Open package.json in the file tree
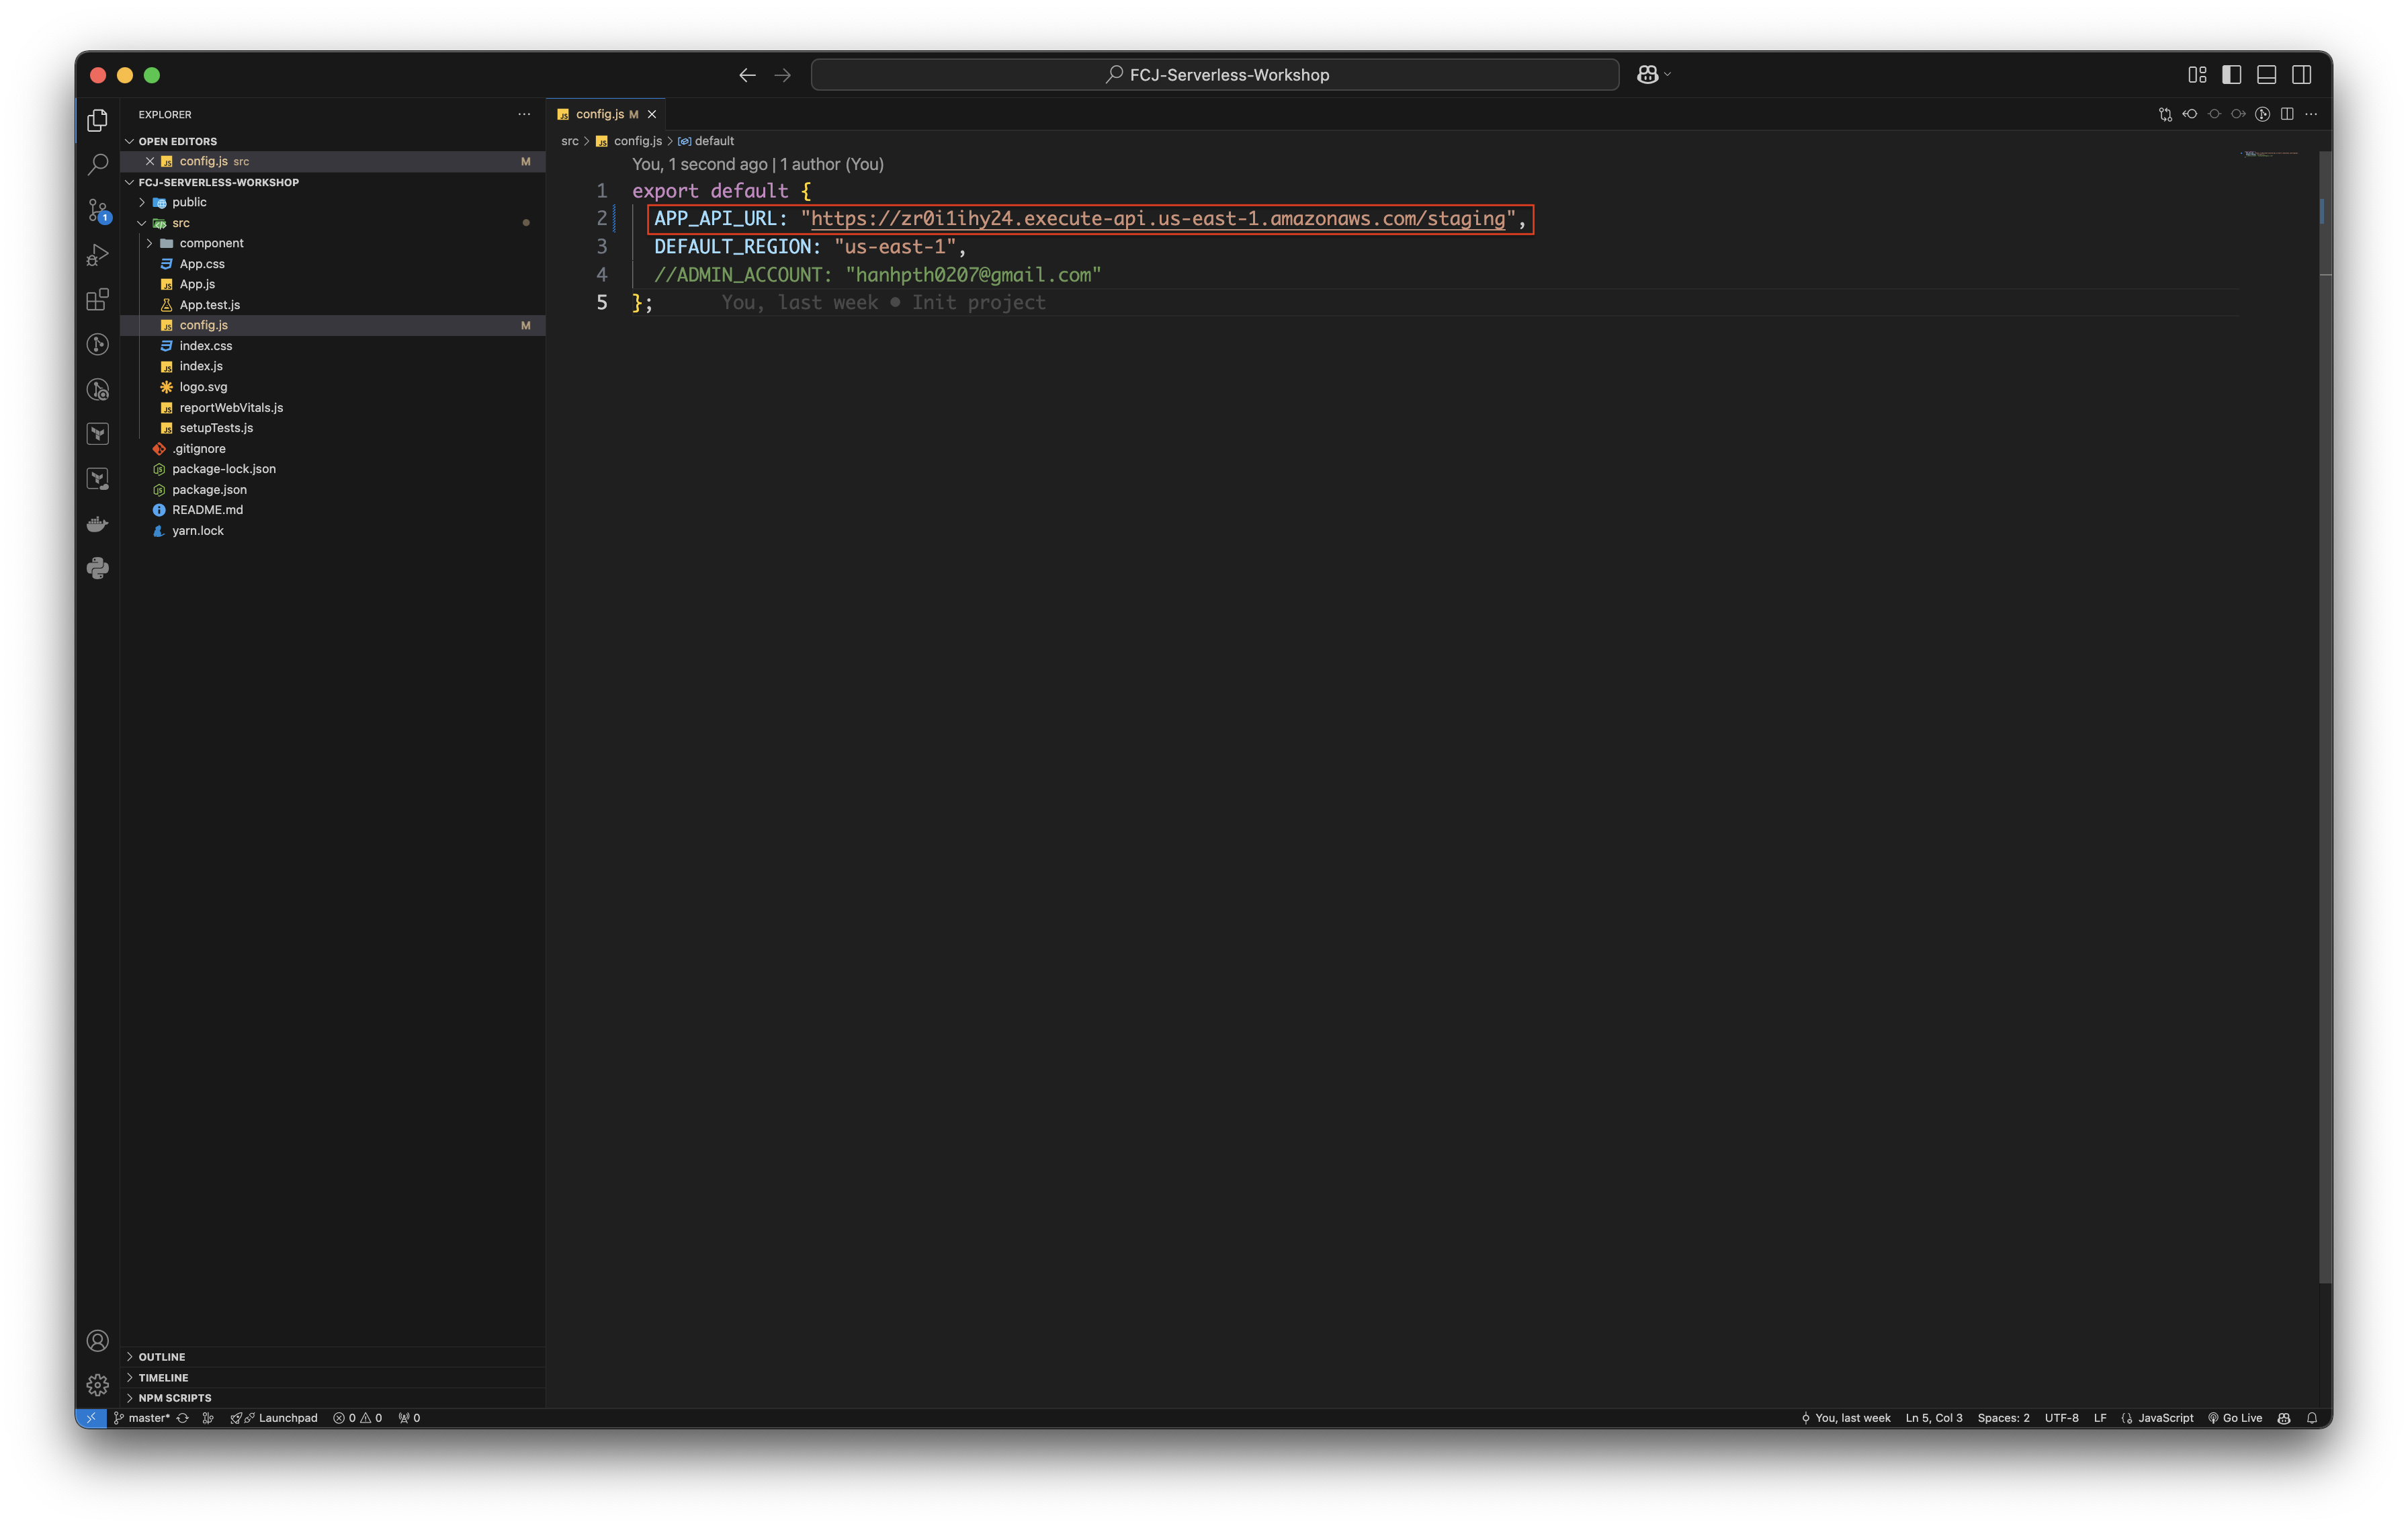This screenshot has height=1528, width=2408. 209,490
